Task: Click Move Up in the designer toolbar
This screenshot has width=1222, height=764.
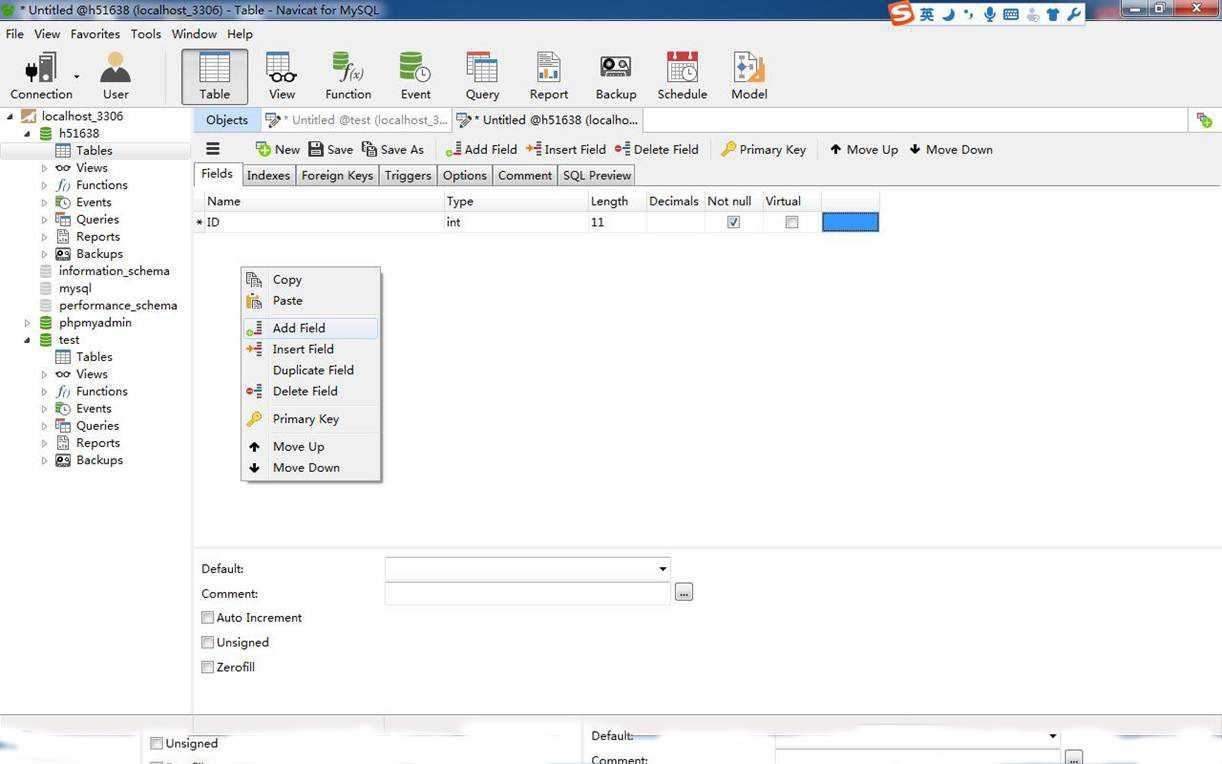Action: pos(864,149)
